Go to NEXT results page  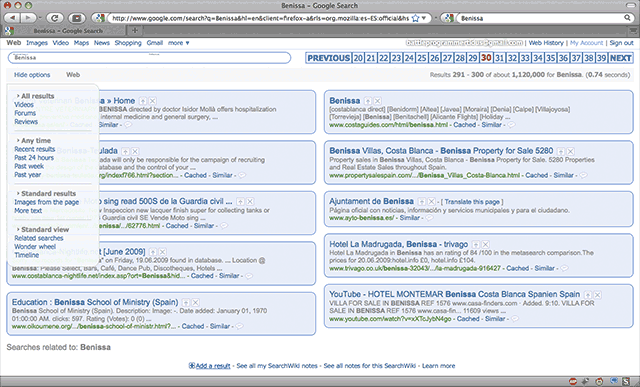pyautogui.click(x=620, y=58)
